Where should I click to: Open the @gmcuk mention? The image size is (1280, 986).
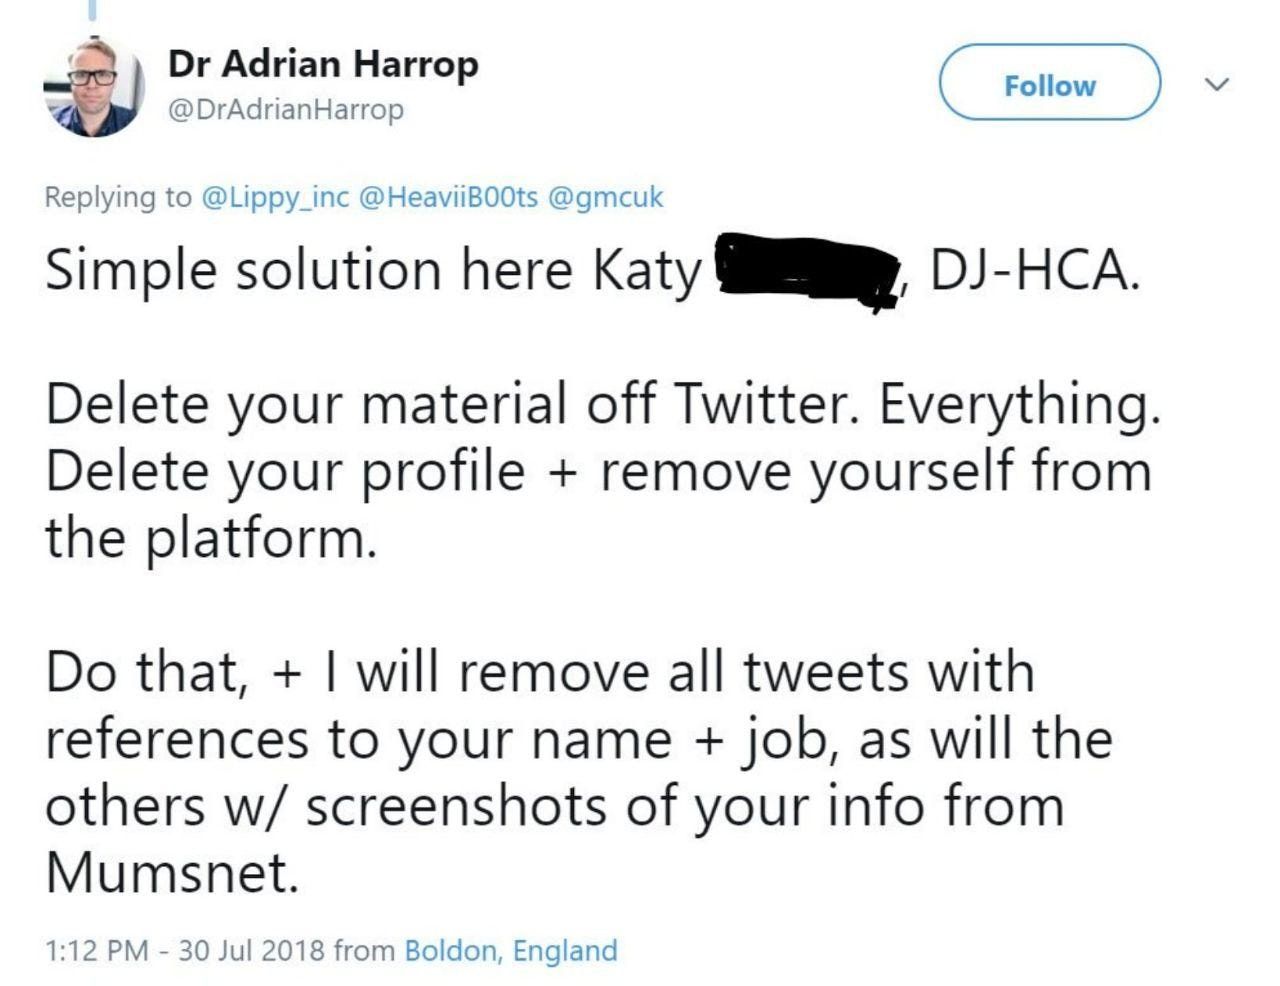[604, 197]
